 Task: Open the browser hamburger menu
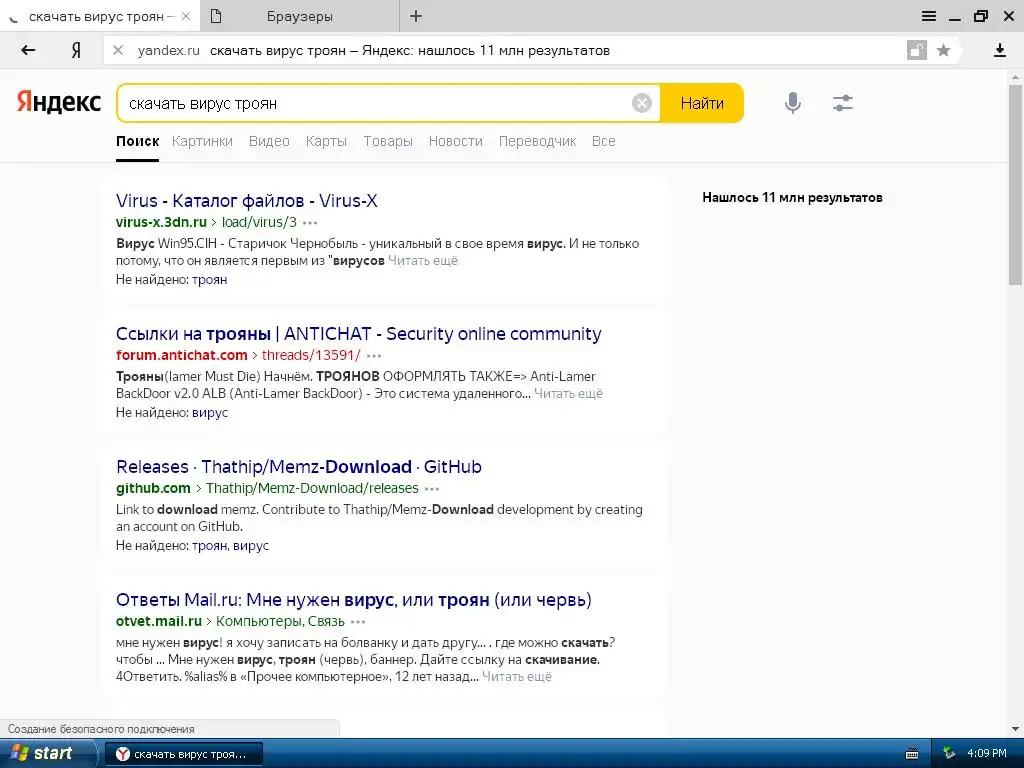pos(929,16)
